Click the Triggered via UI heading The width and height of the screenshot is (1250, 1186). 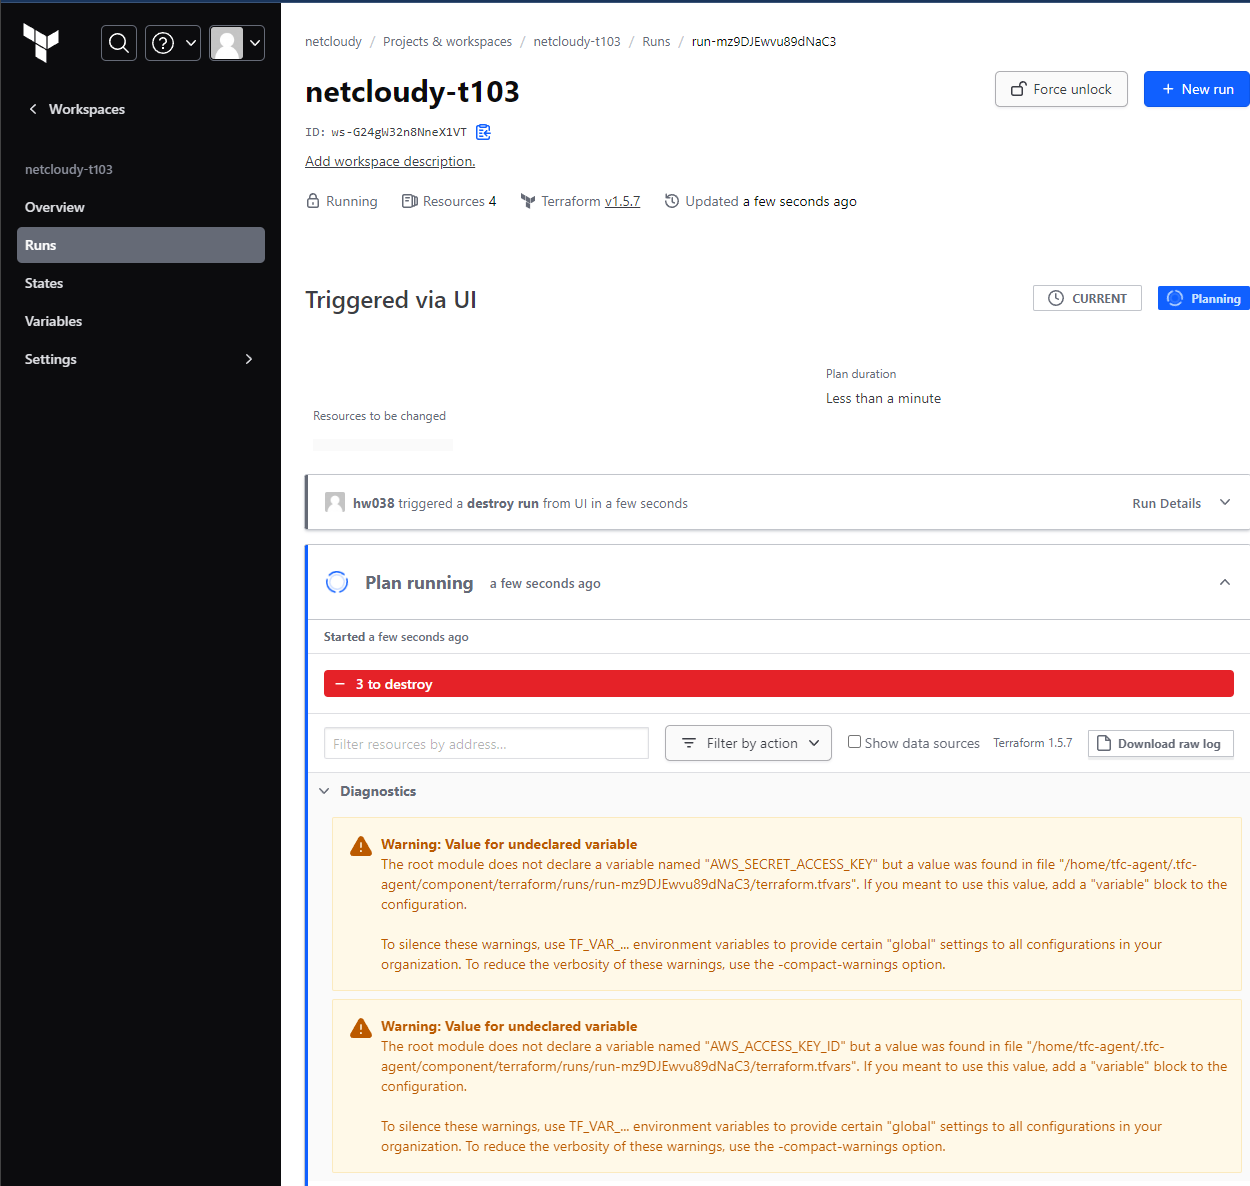[x=391, y=300]
